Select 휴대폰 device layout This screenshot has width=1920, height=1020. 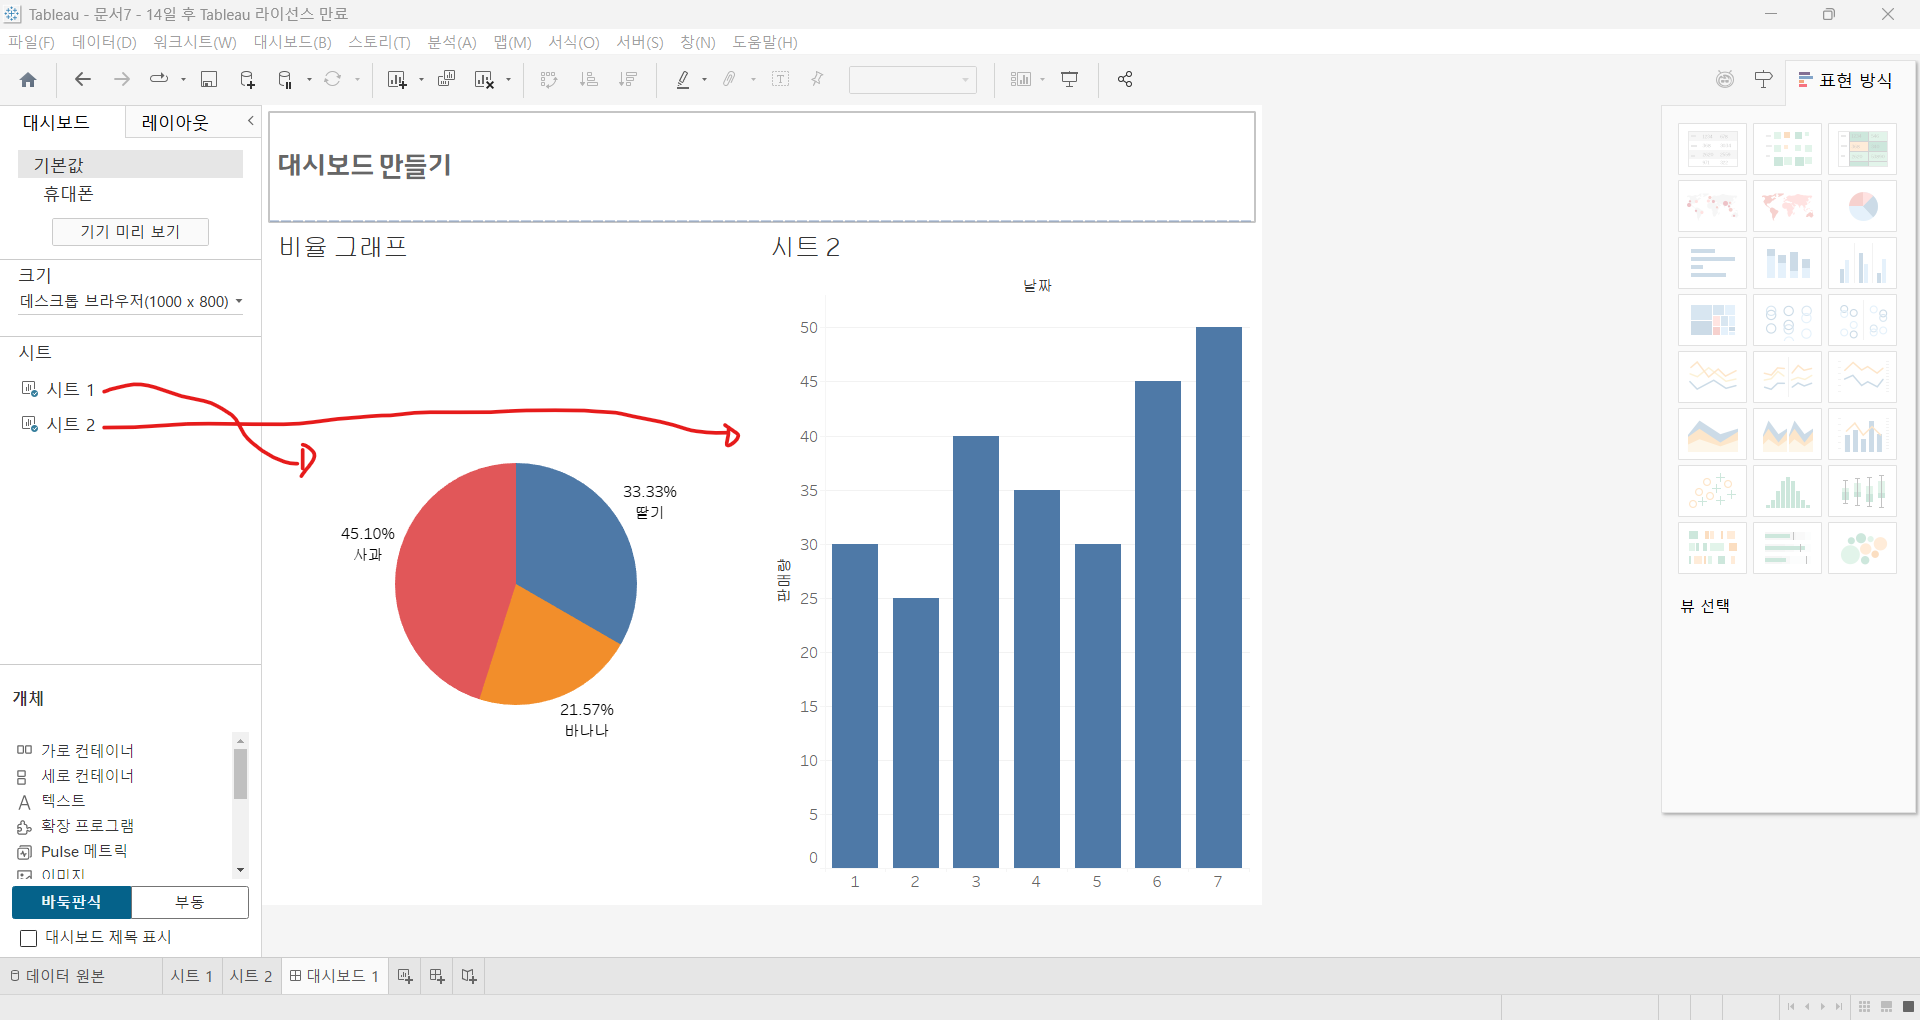[68, 194]
